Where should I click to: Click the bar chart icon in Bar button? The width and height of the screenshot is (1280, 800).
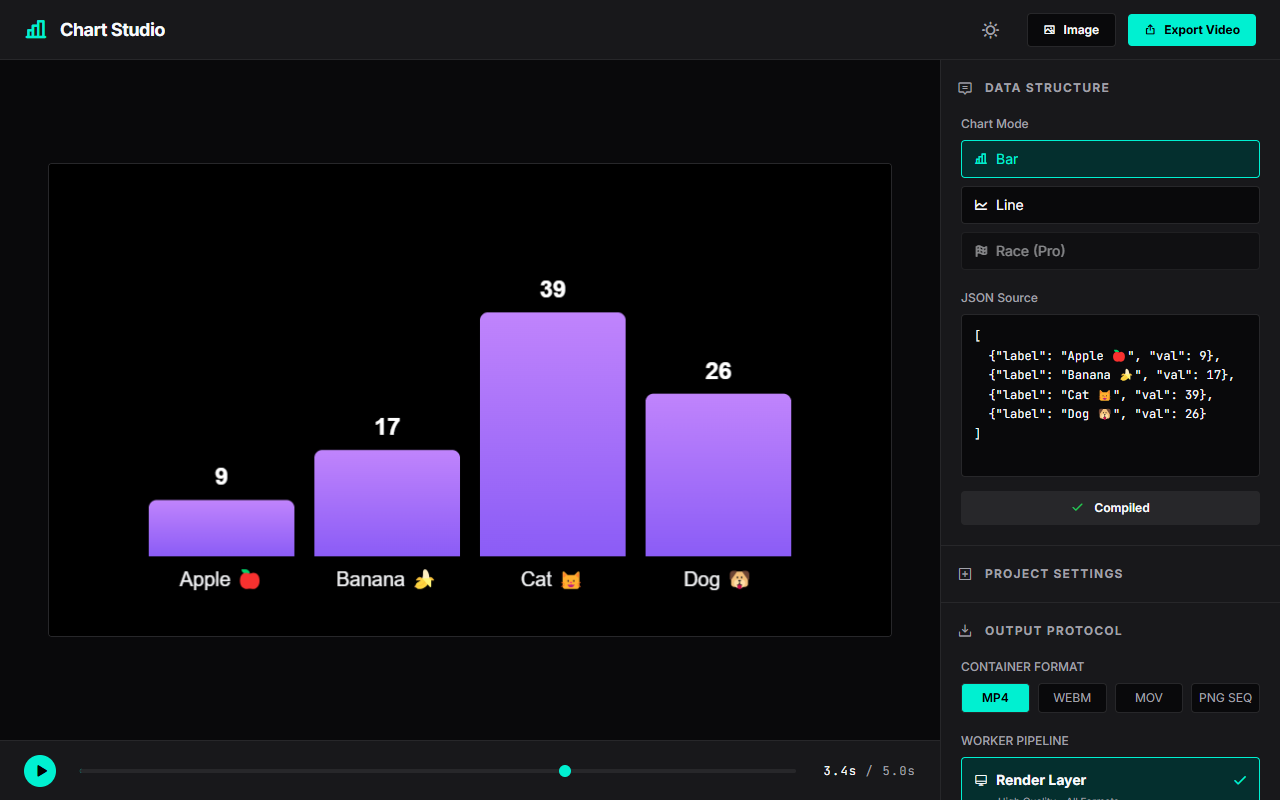coord(980,158)
